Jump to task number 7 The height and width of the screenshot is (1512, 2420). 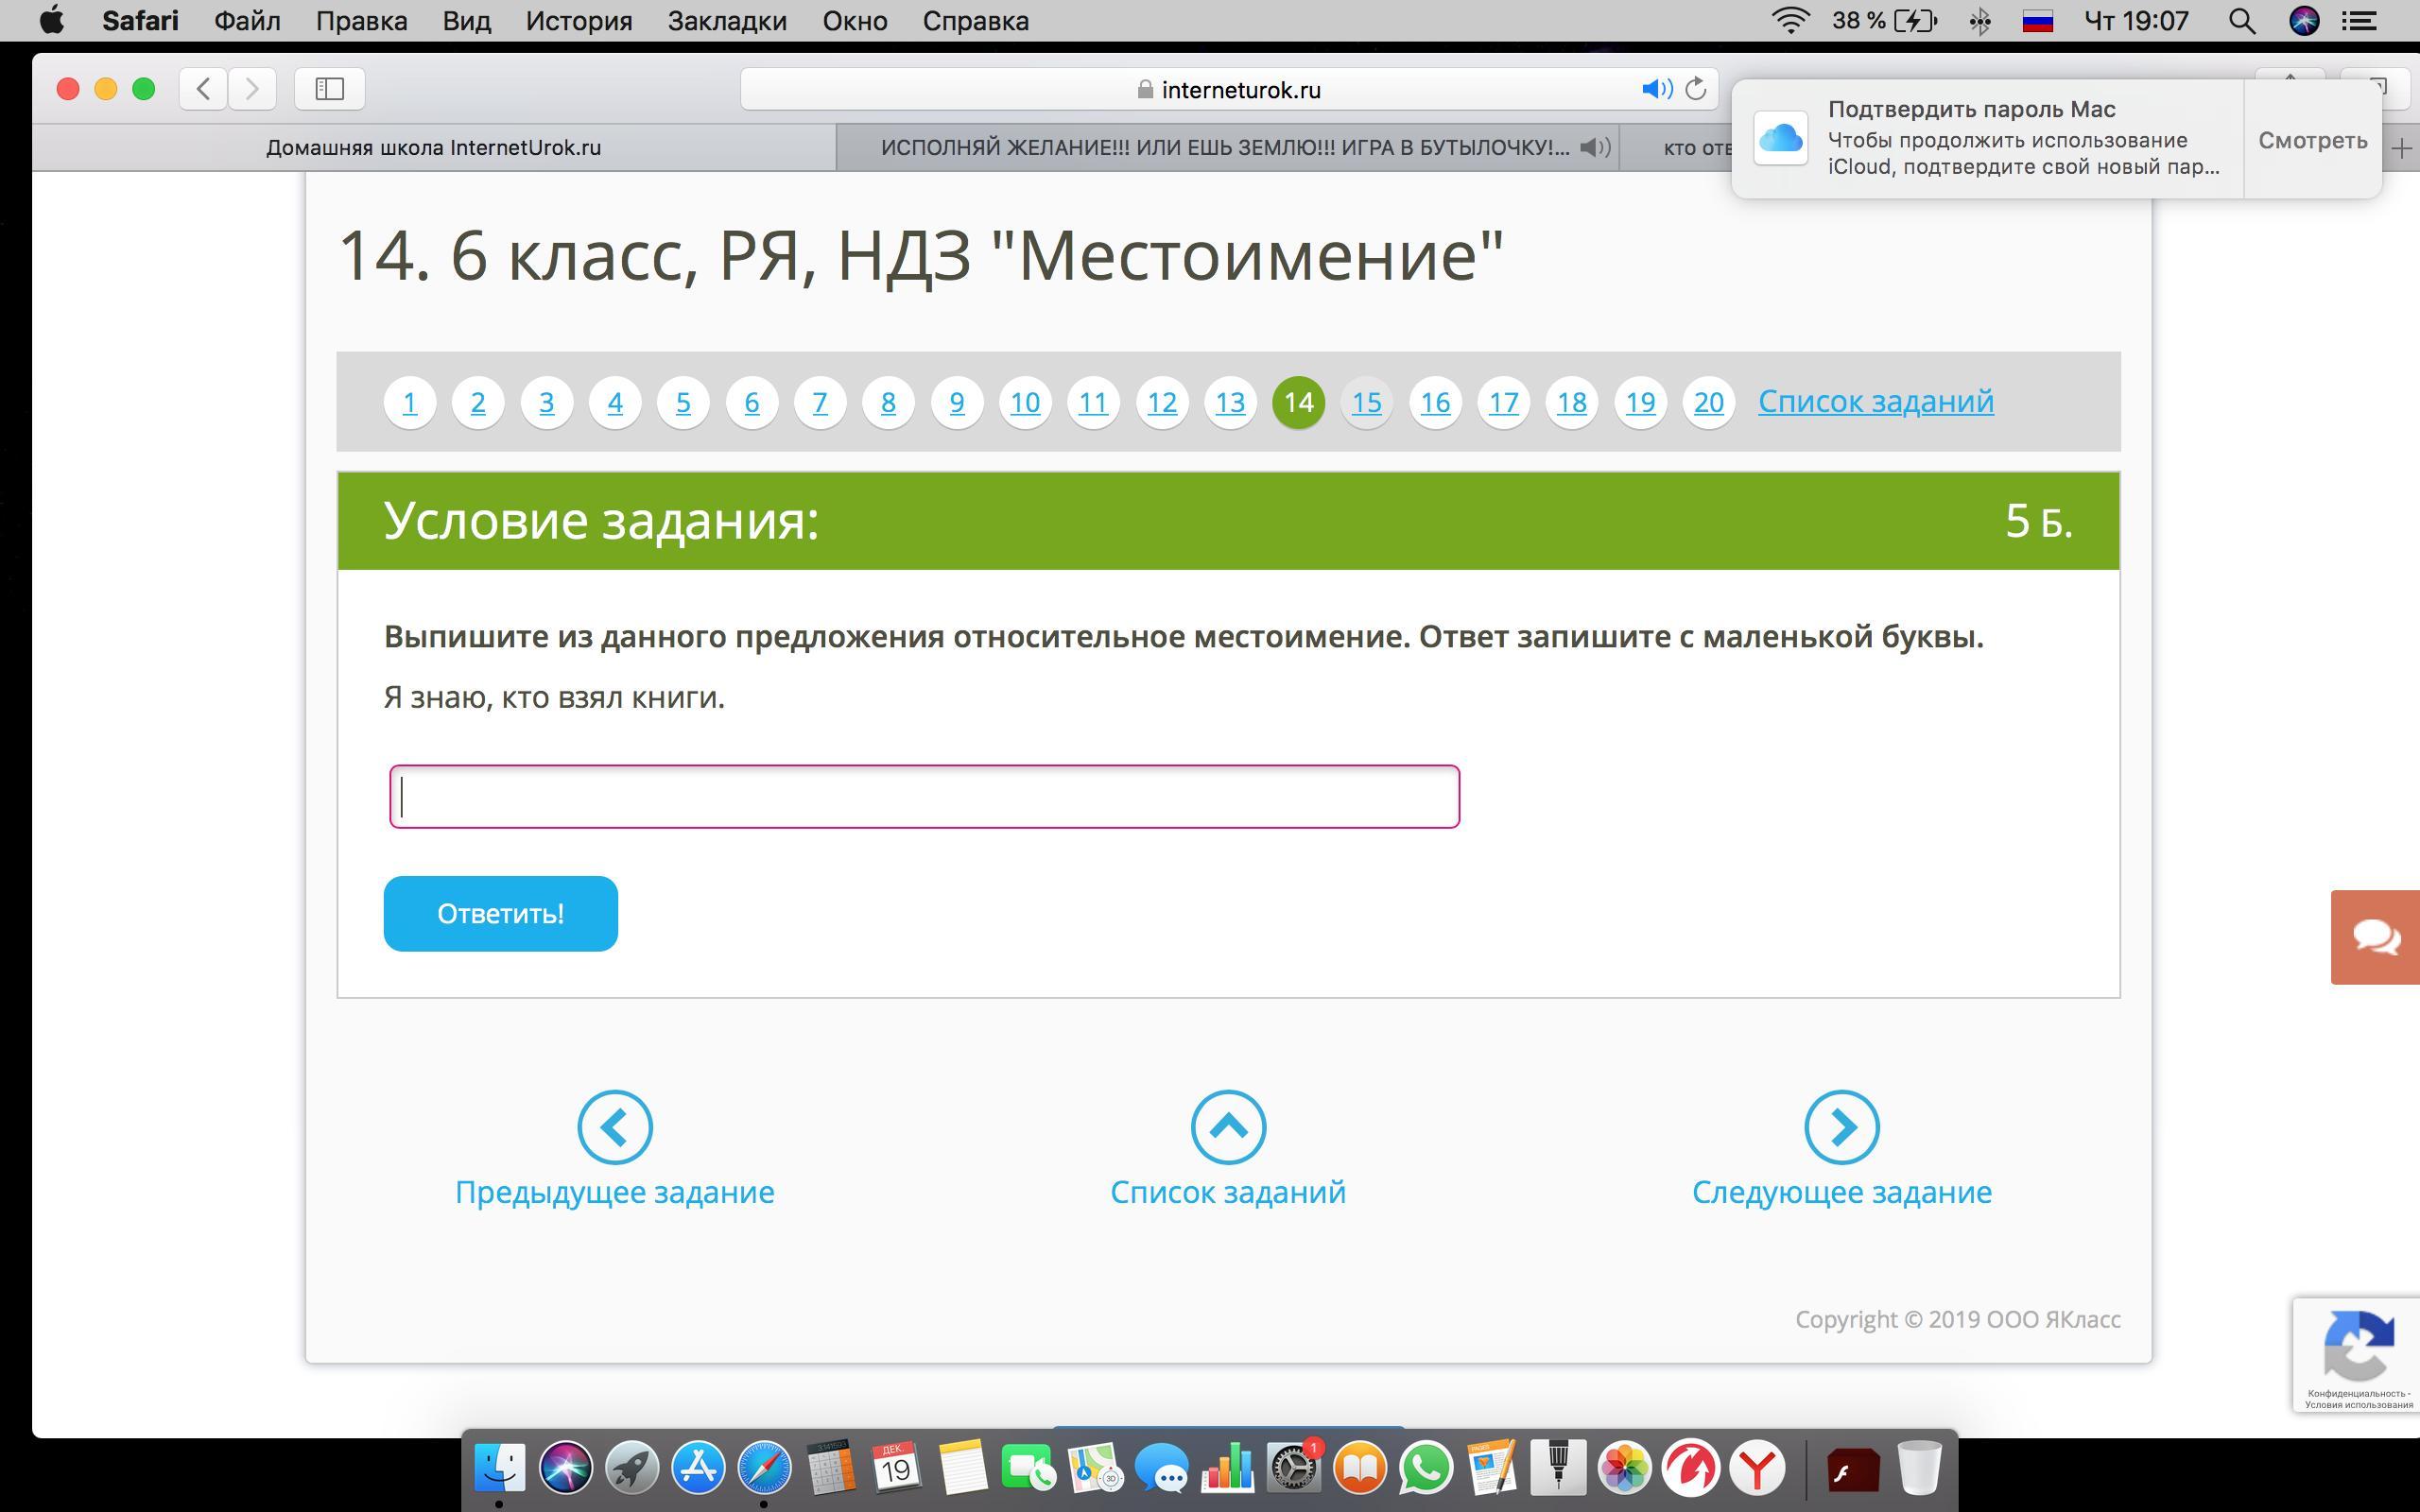[x=819, y=402]
